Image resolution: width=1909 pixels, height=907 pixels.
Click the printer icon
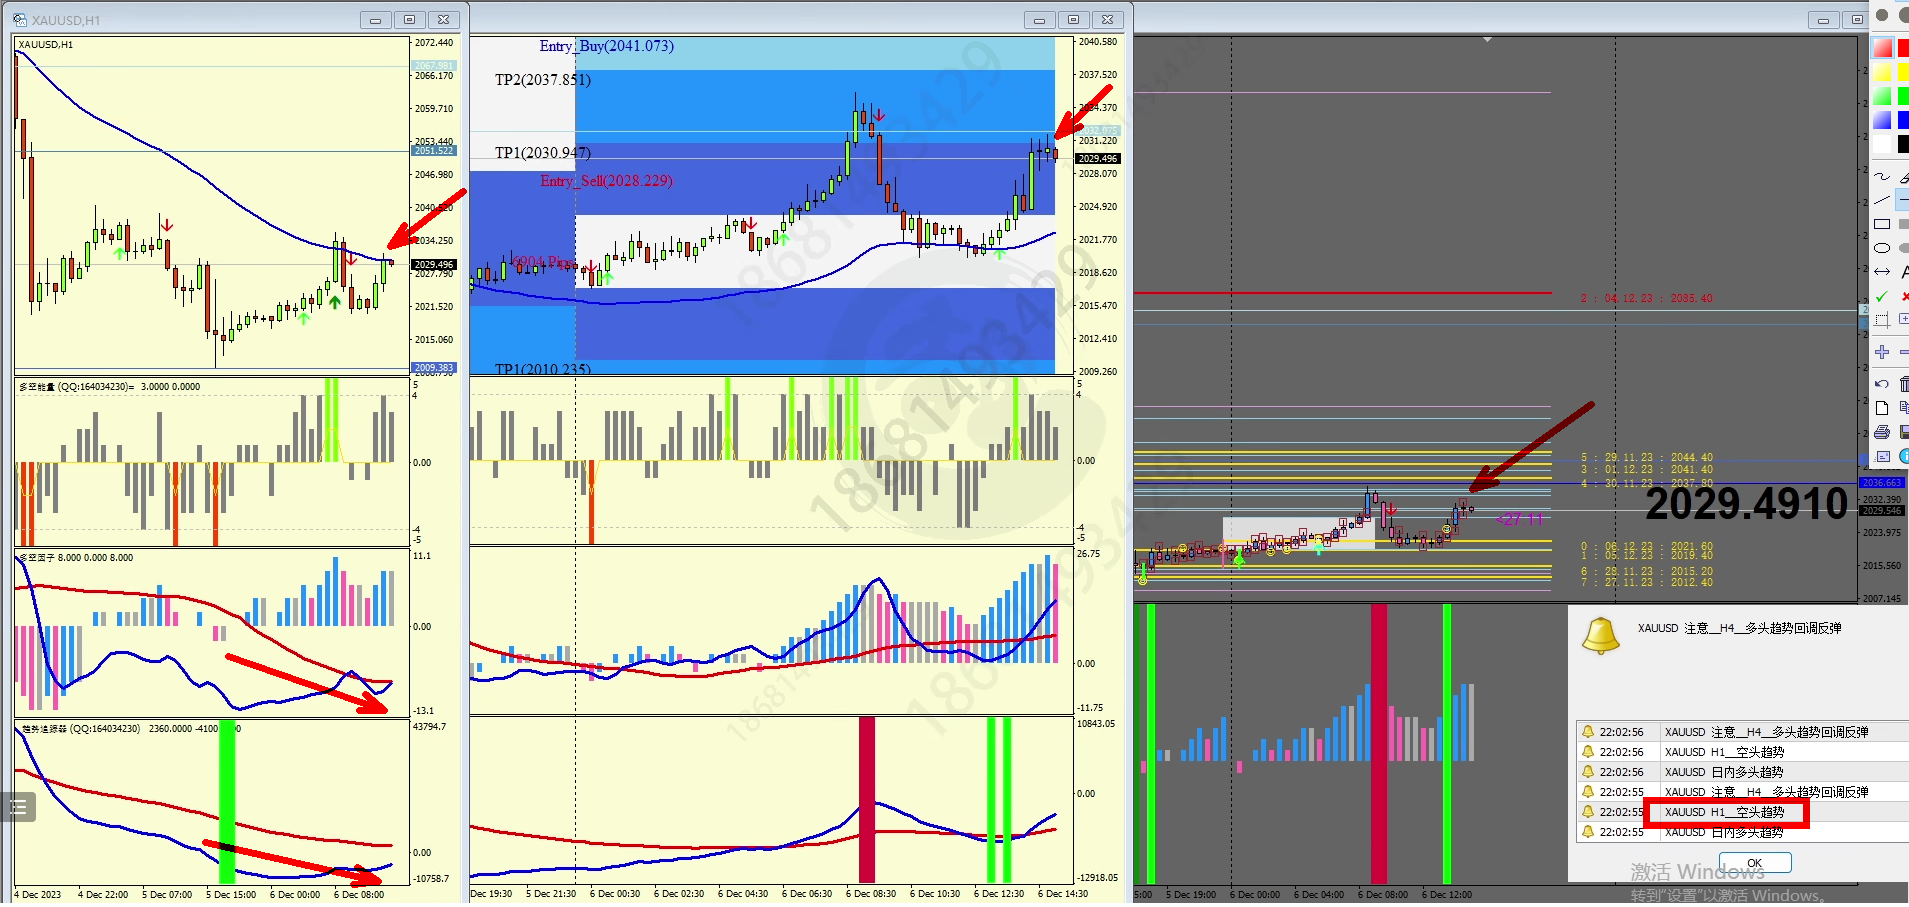[x=1882, y=432]
